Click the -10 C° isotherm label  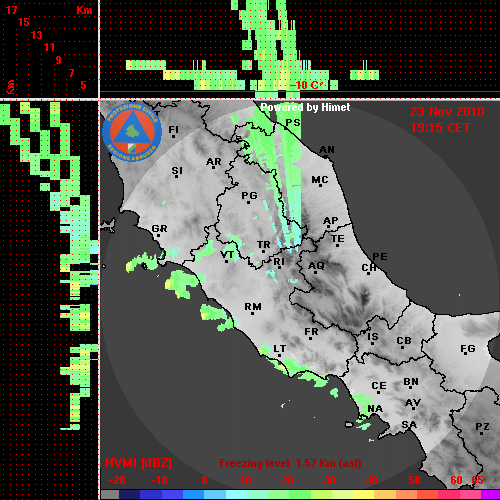pyautogui.click(x=305, y=85)
